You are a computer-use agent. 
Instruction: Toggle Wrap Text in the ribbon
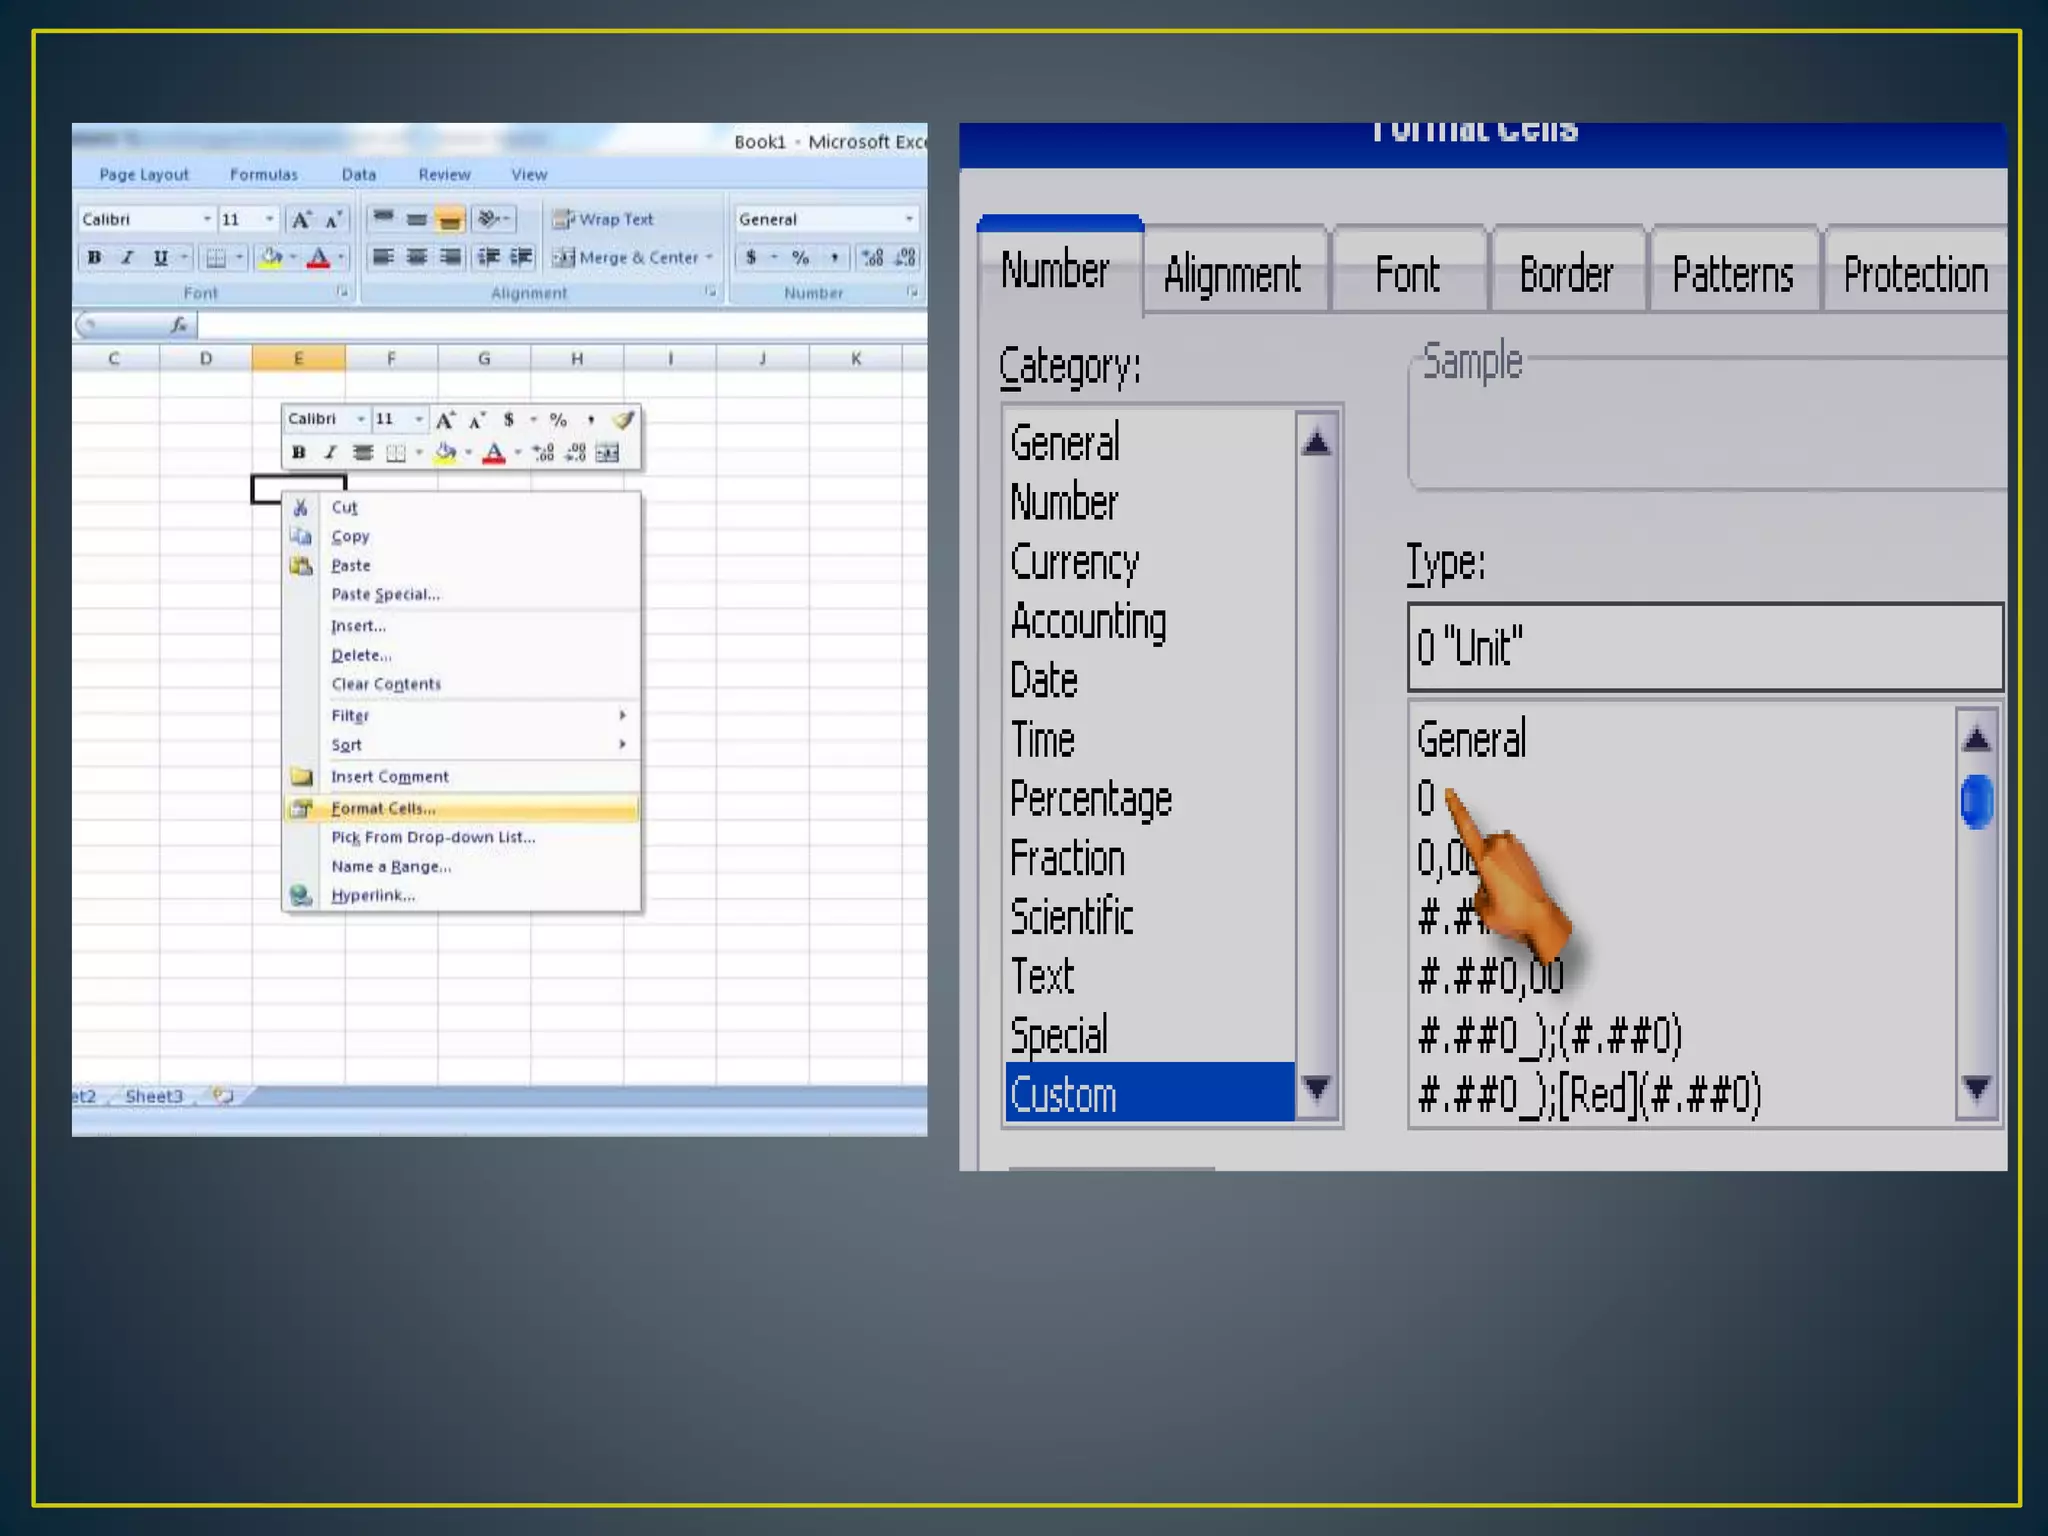tap(604, 219)
